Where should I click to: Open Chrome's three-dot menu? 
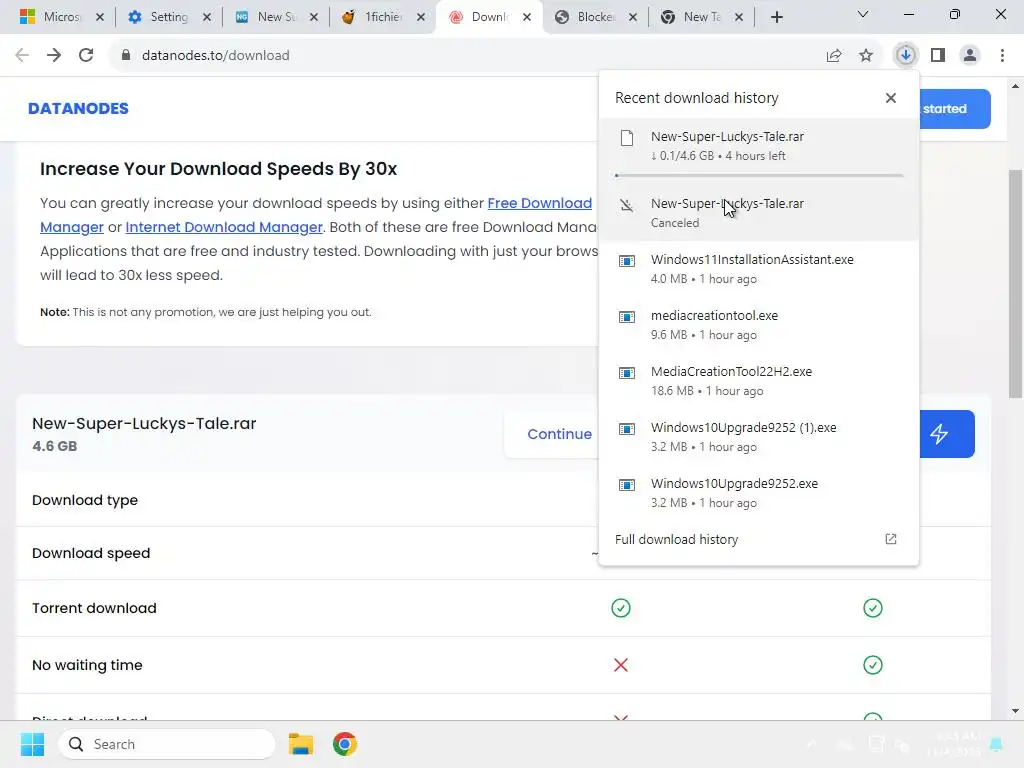tap(1002, 56)
